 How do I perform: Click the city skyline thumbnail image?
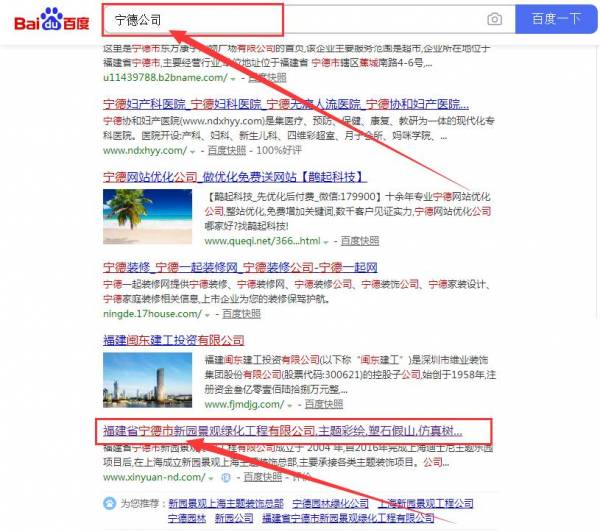[147, 380]
